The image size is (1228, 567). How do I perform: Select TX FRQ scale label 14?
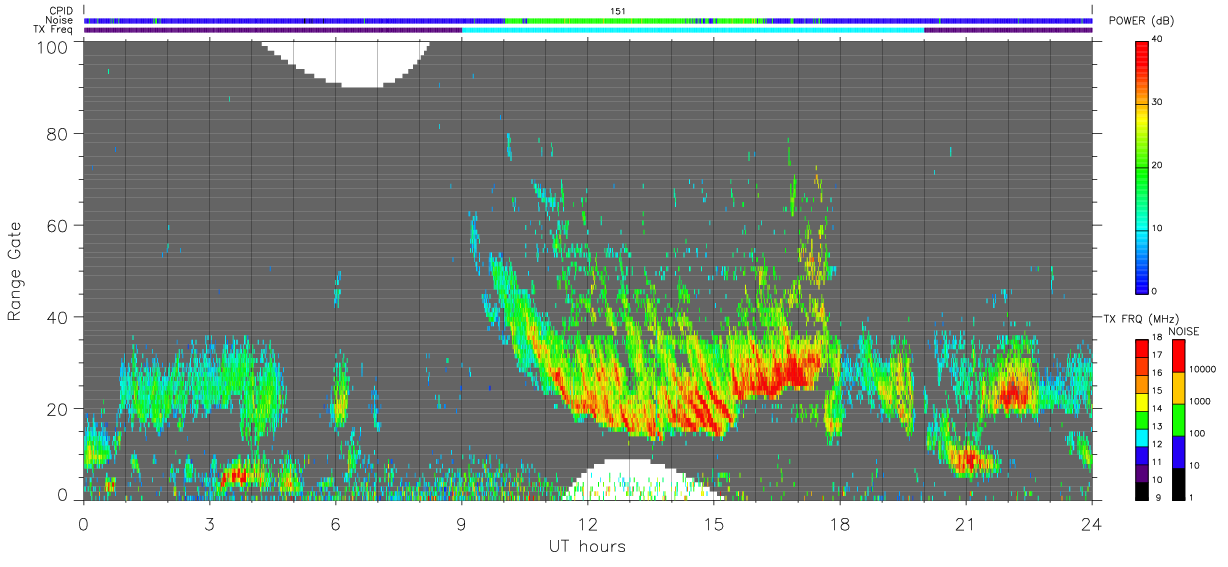[x=1157, y=409]
